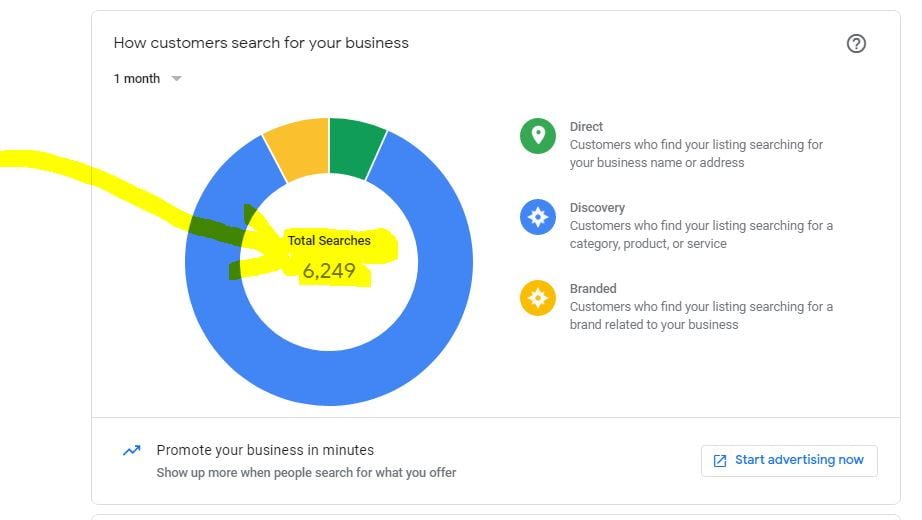The width and height of the screenshot is (922, 520).
Task: Click the blue Discovery compass icon
Action: coord(538,217)
